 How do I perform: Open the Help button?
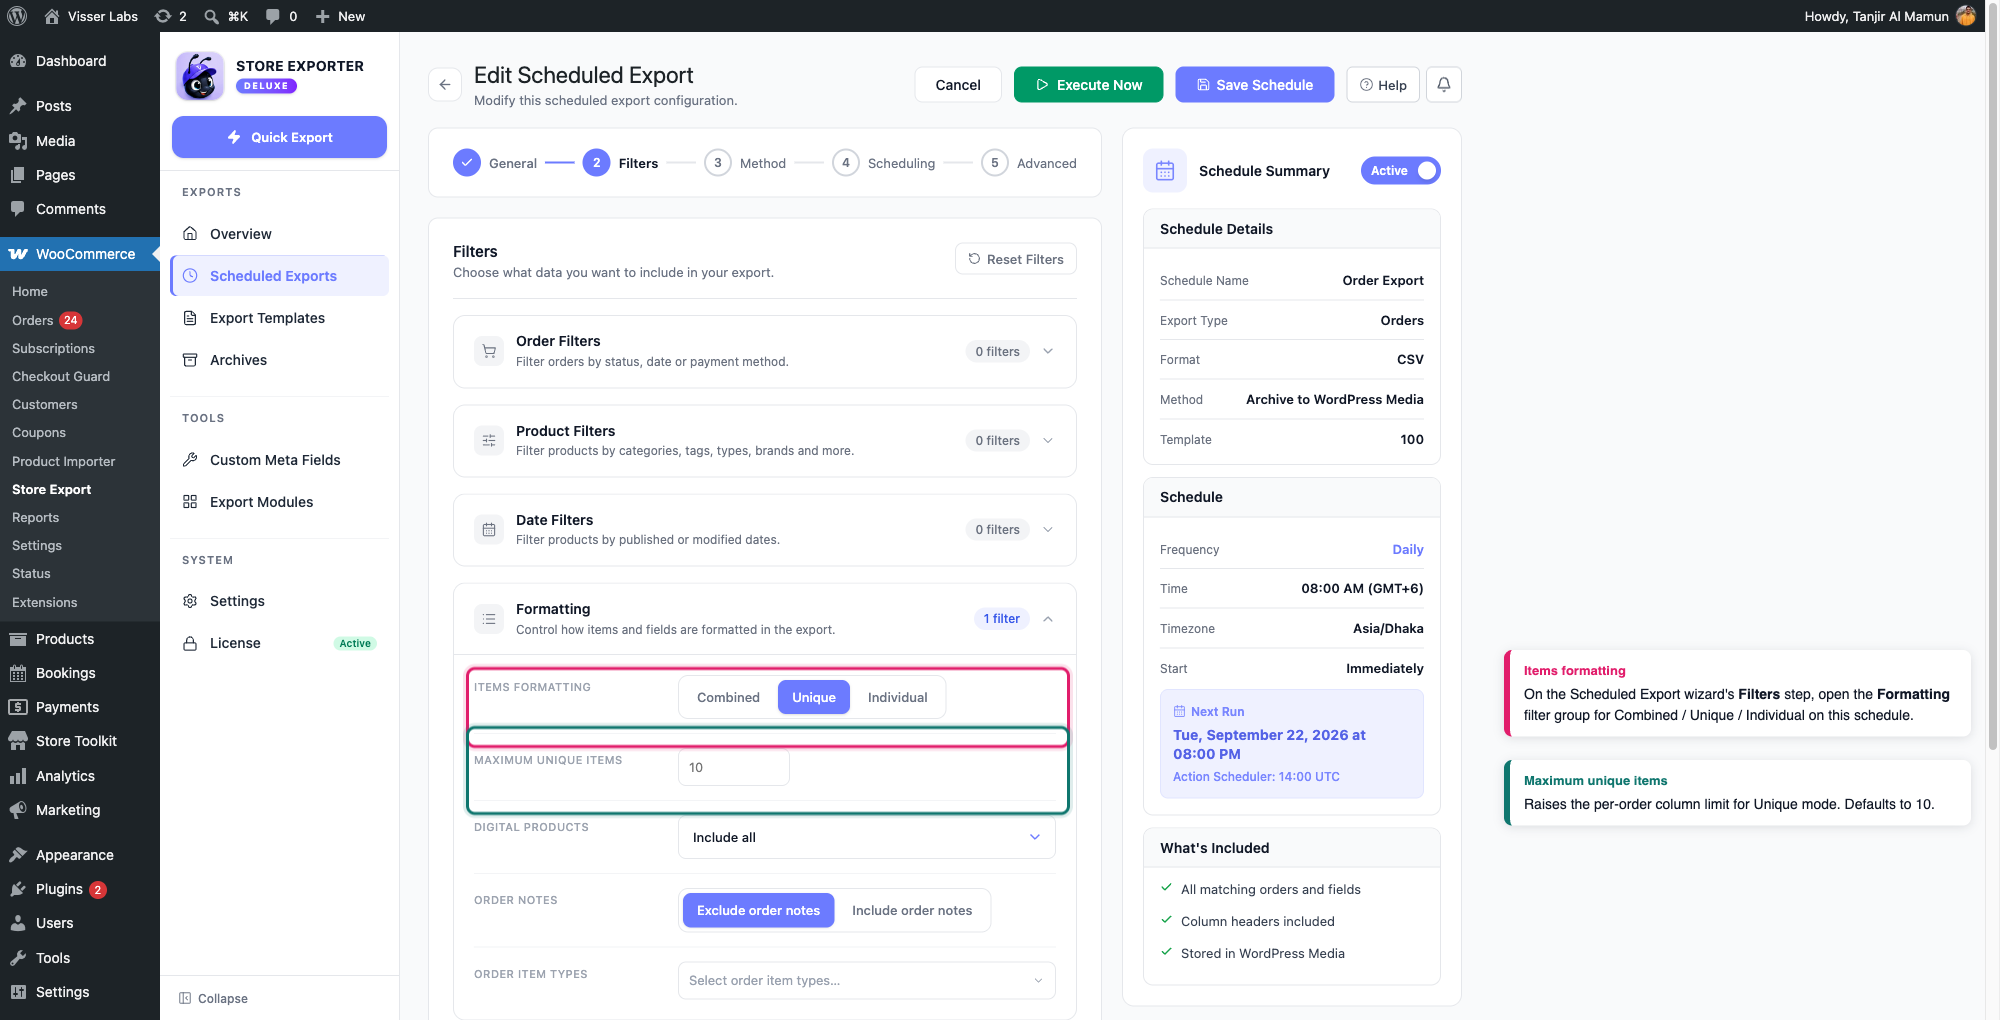coord(1383,85)
